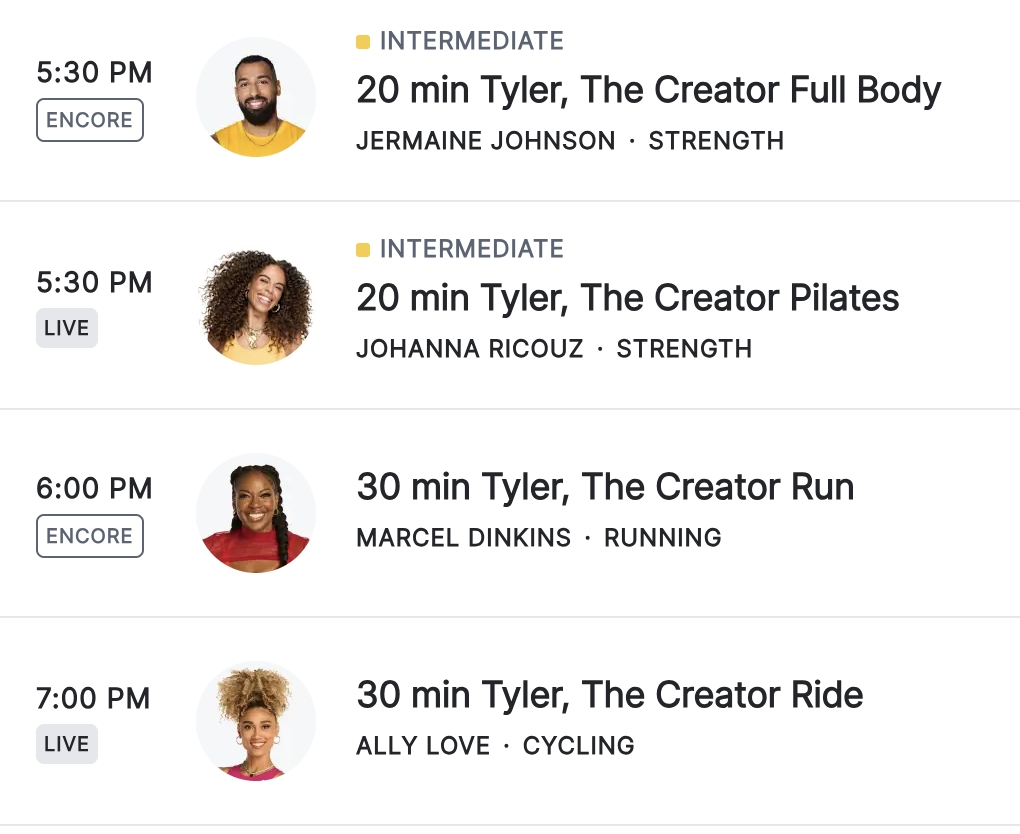1020x834 pixels.
Task: Click the CYCLING category label
Action: [578, 746]
